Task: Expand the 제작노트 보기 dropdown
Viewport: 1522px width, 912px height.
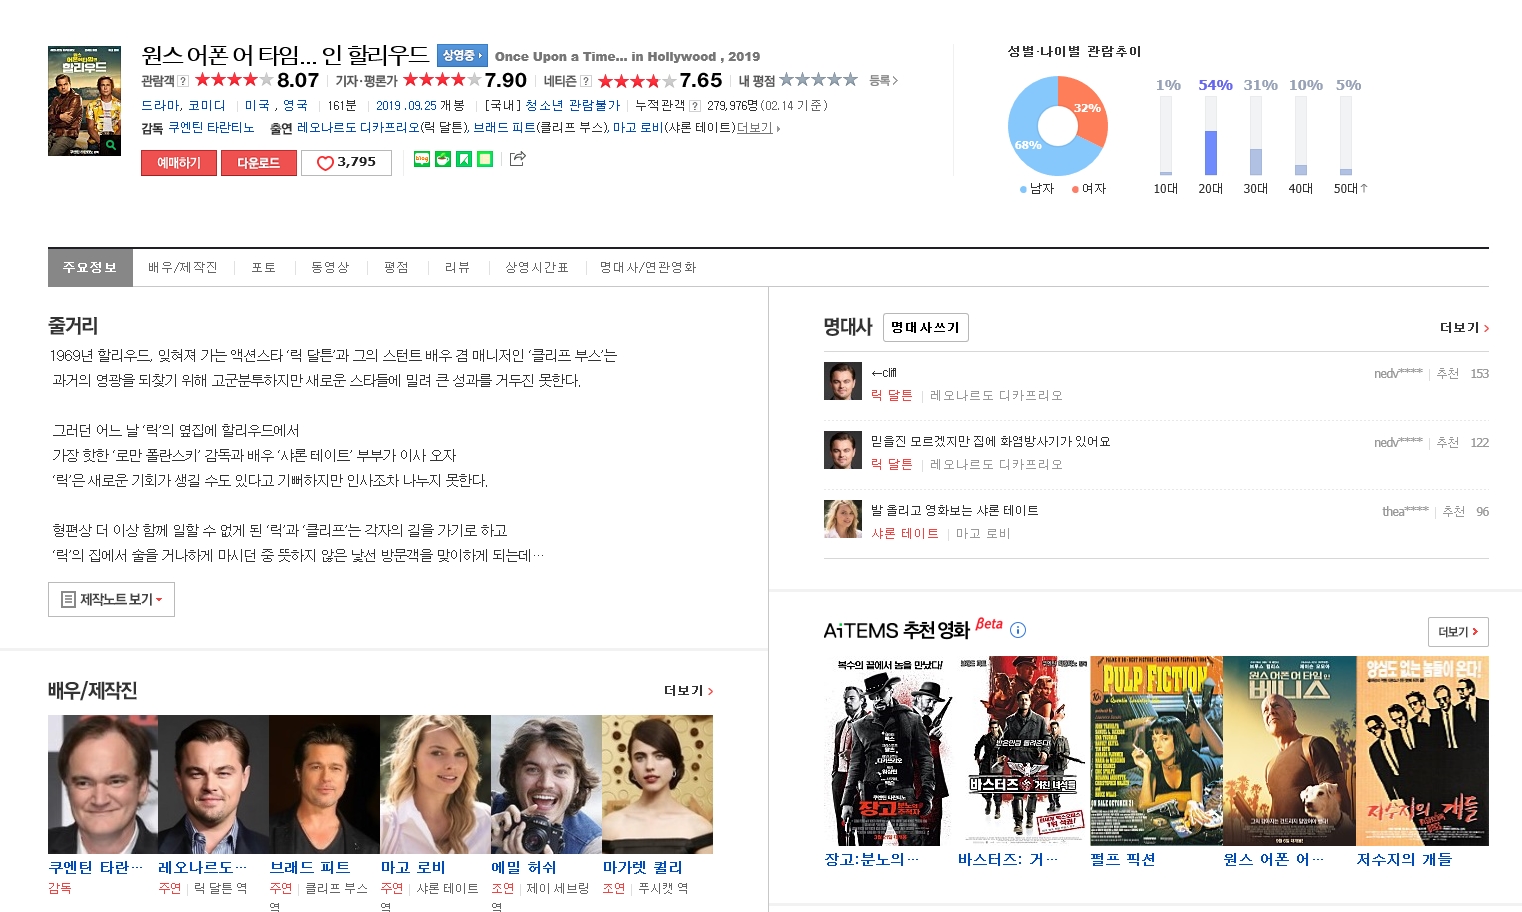Action: (111, 599)
